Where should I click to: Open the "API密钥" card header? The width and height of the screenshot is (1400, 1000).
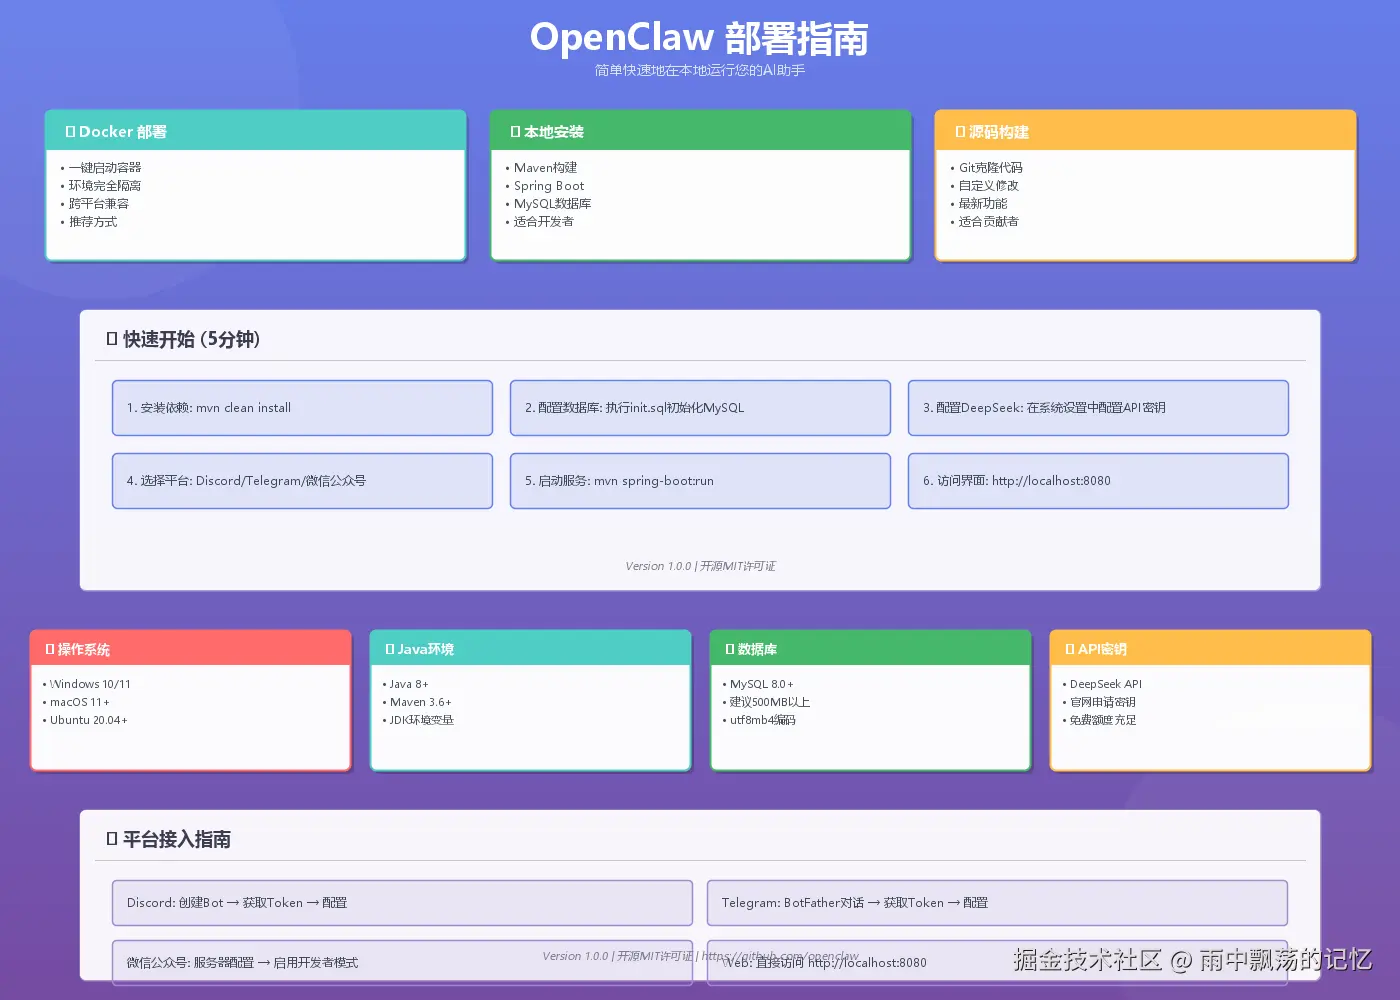click(1211, 649)
